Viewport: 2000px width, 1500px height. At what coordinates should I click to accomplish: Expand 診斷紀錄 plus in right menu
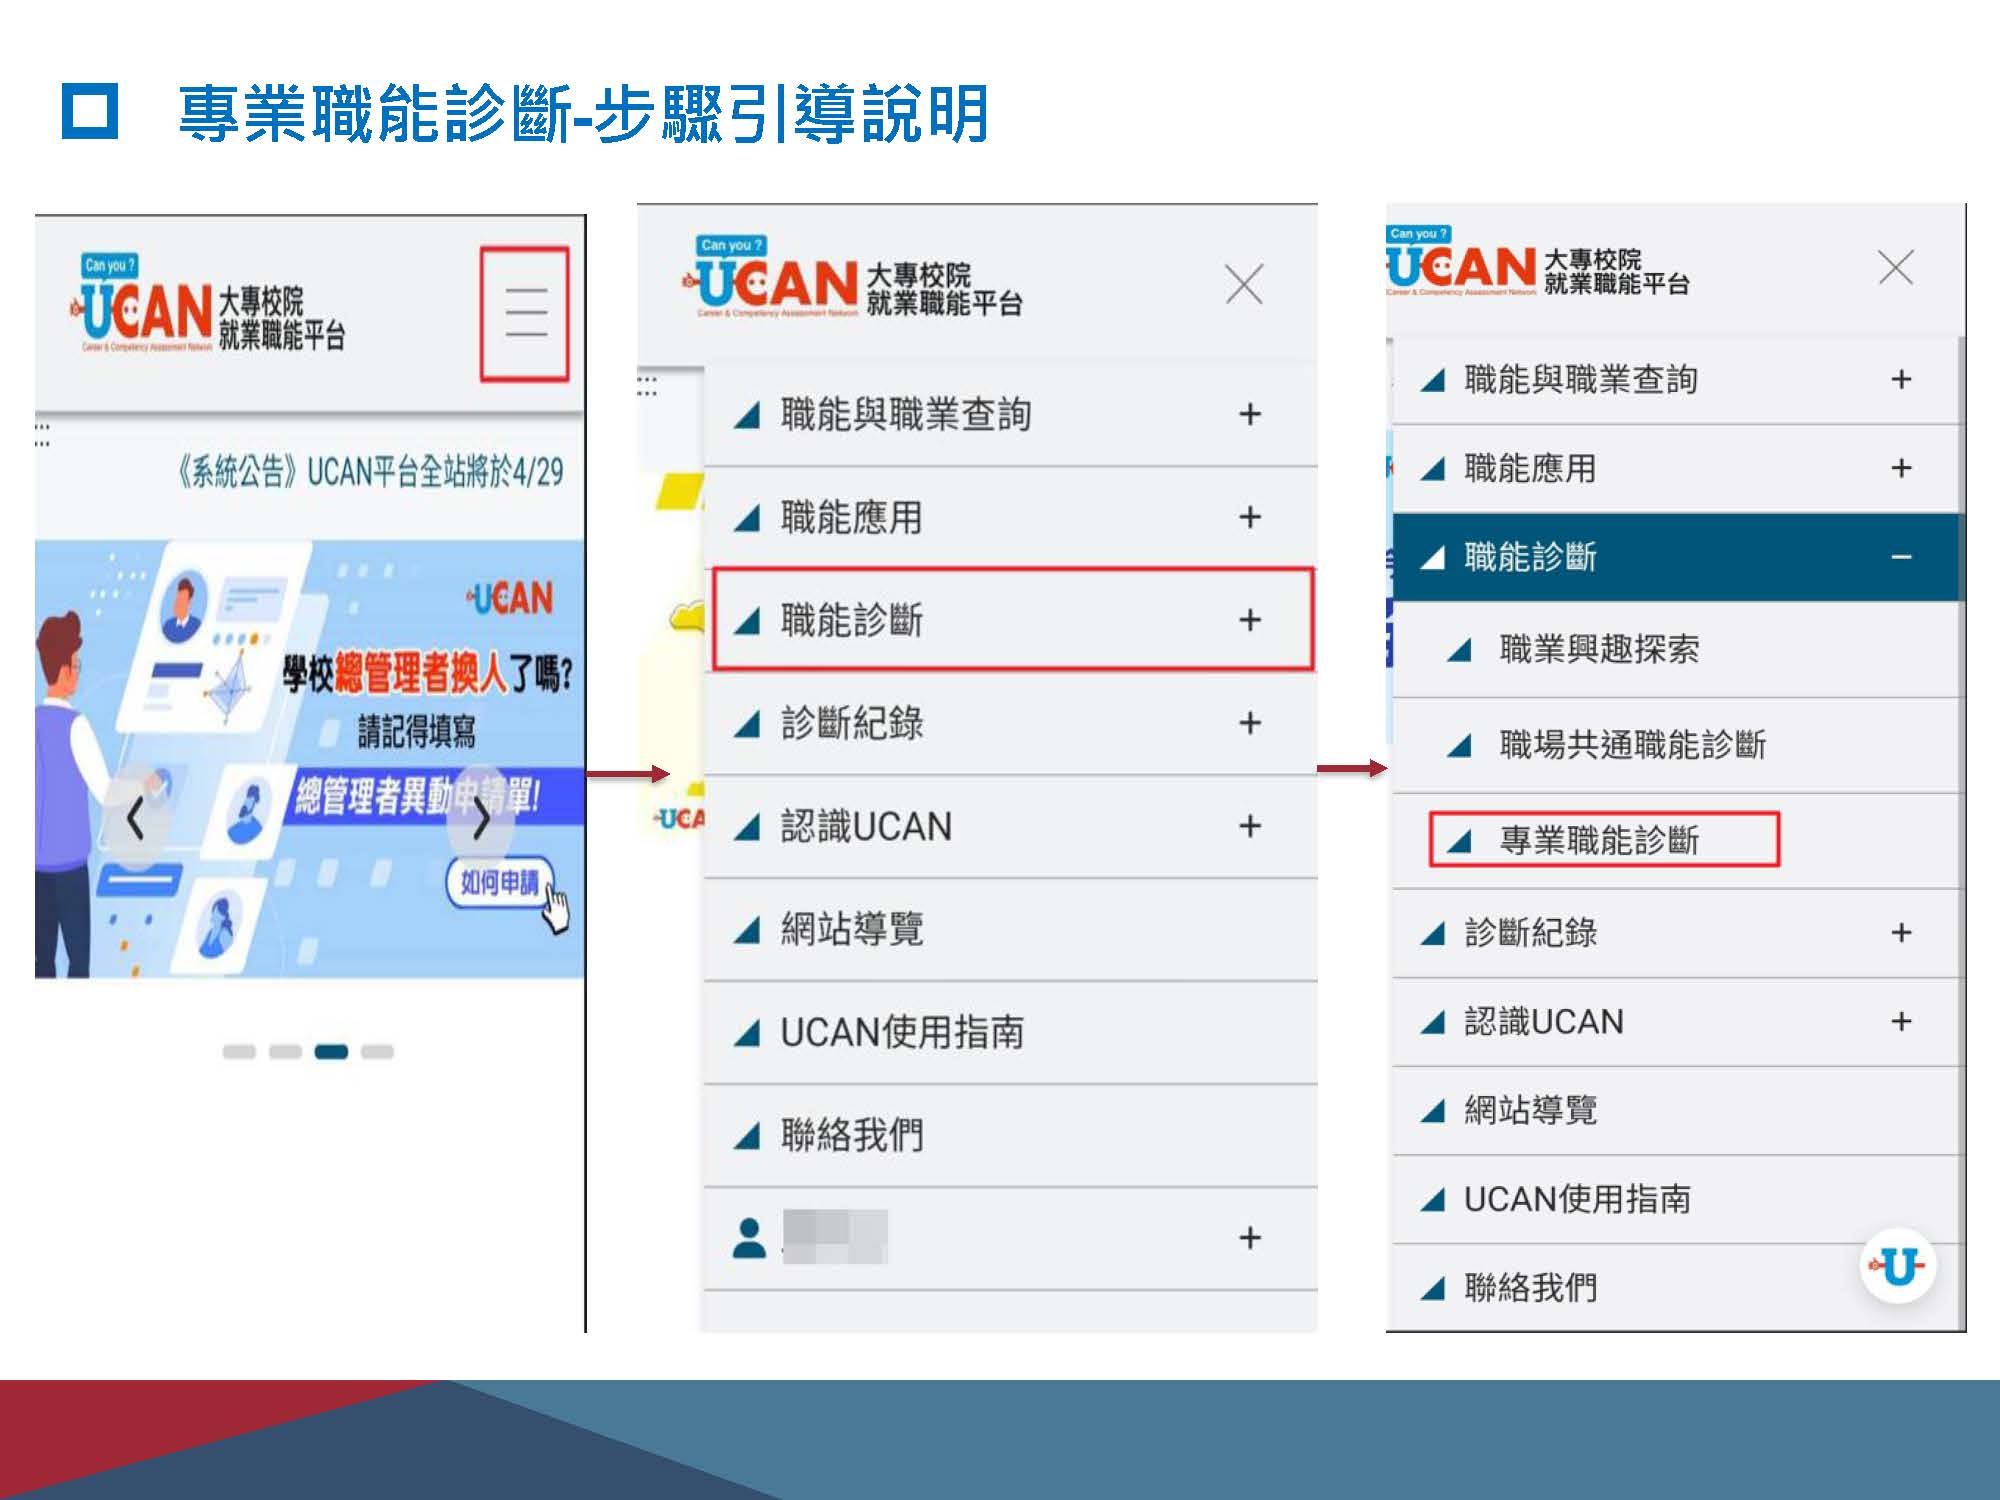[x=1901, y=933]
